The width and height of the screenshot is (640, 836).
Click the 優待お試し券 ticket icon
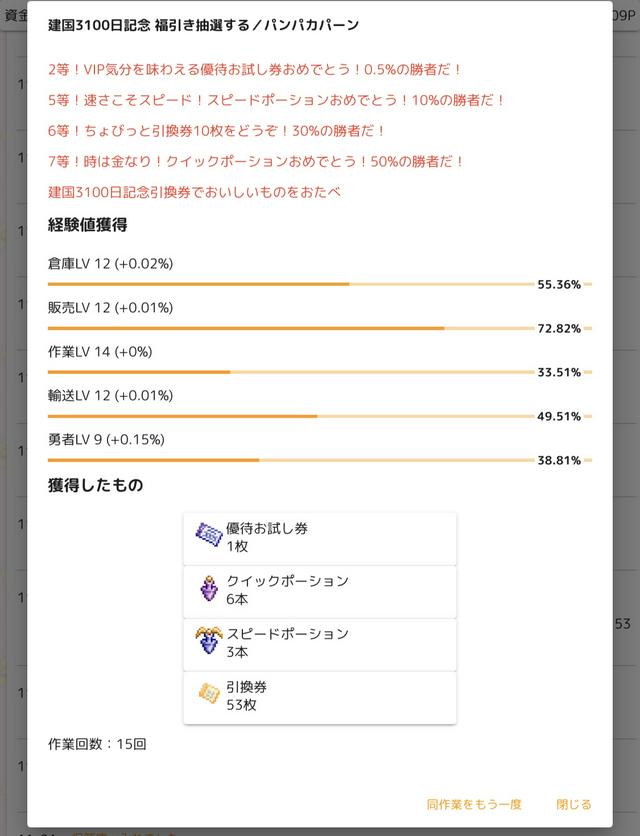tap(208, 536)
